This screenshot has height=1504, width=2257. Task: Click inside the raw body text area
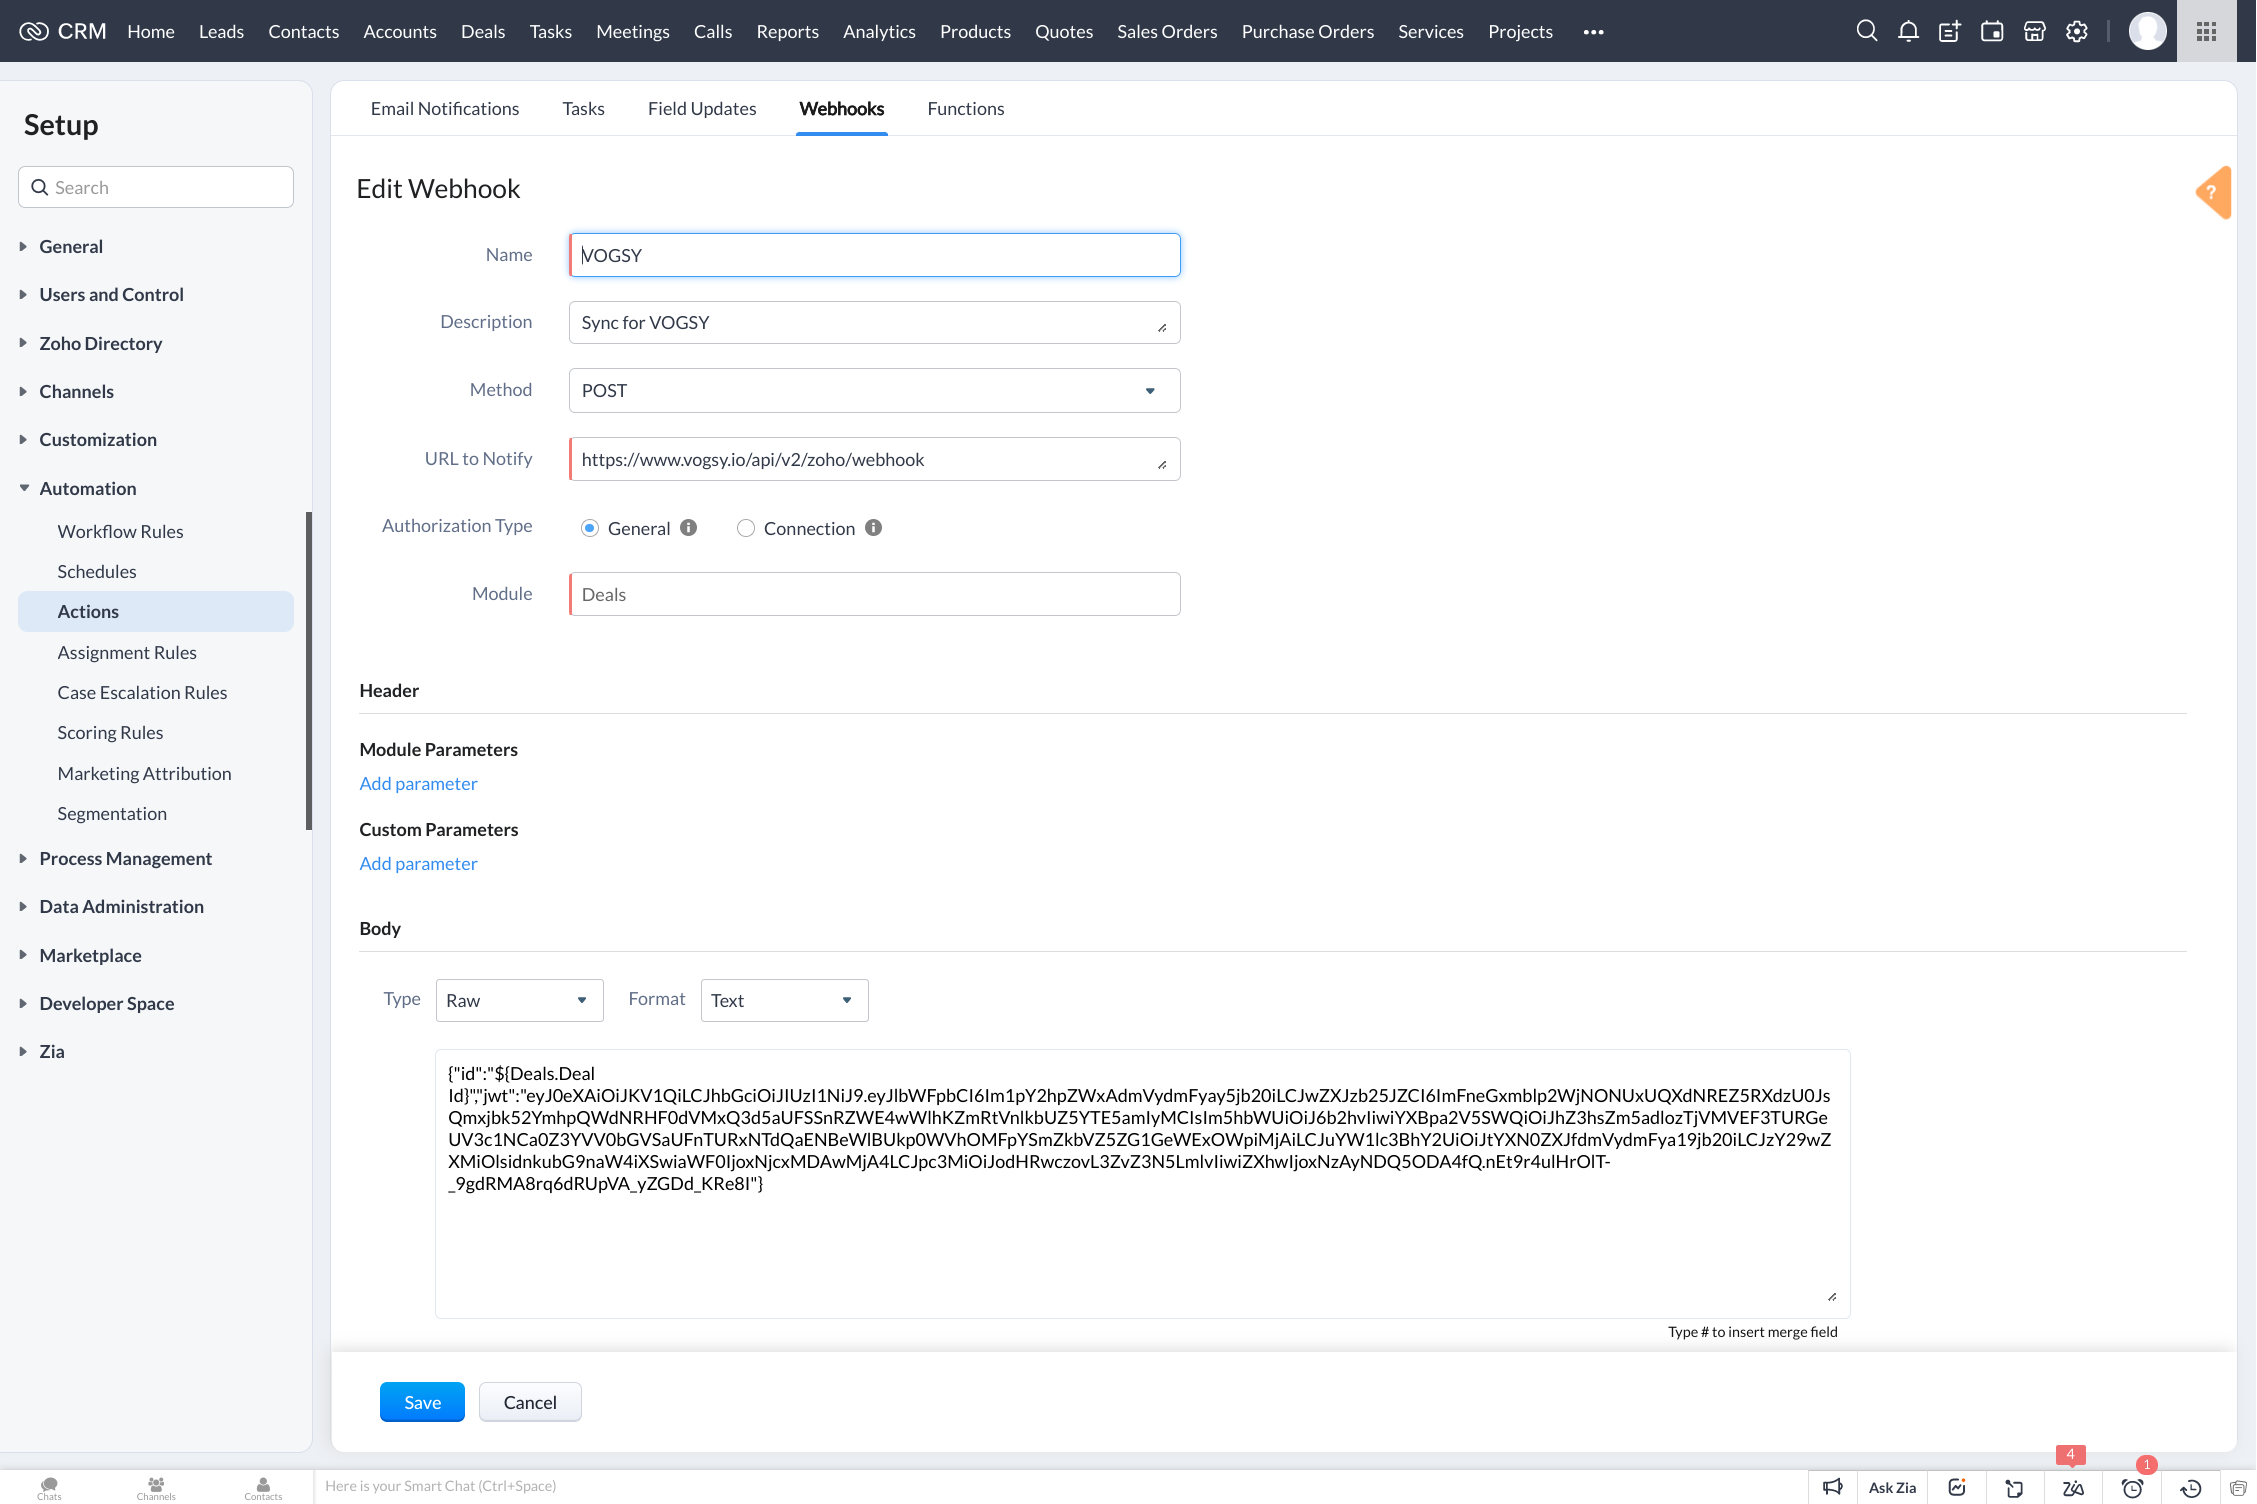(1142, 1183)
